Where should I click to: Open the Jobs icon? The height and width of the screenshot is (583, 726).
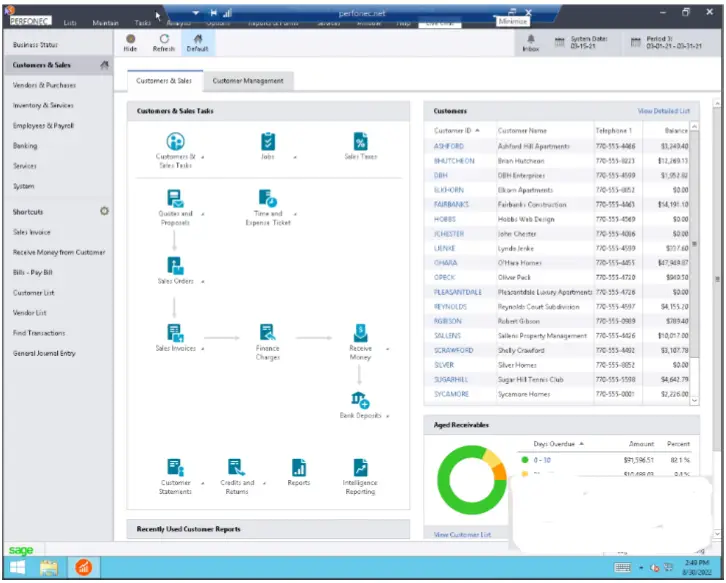(268, 141)
